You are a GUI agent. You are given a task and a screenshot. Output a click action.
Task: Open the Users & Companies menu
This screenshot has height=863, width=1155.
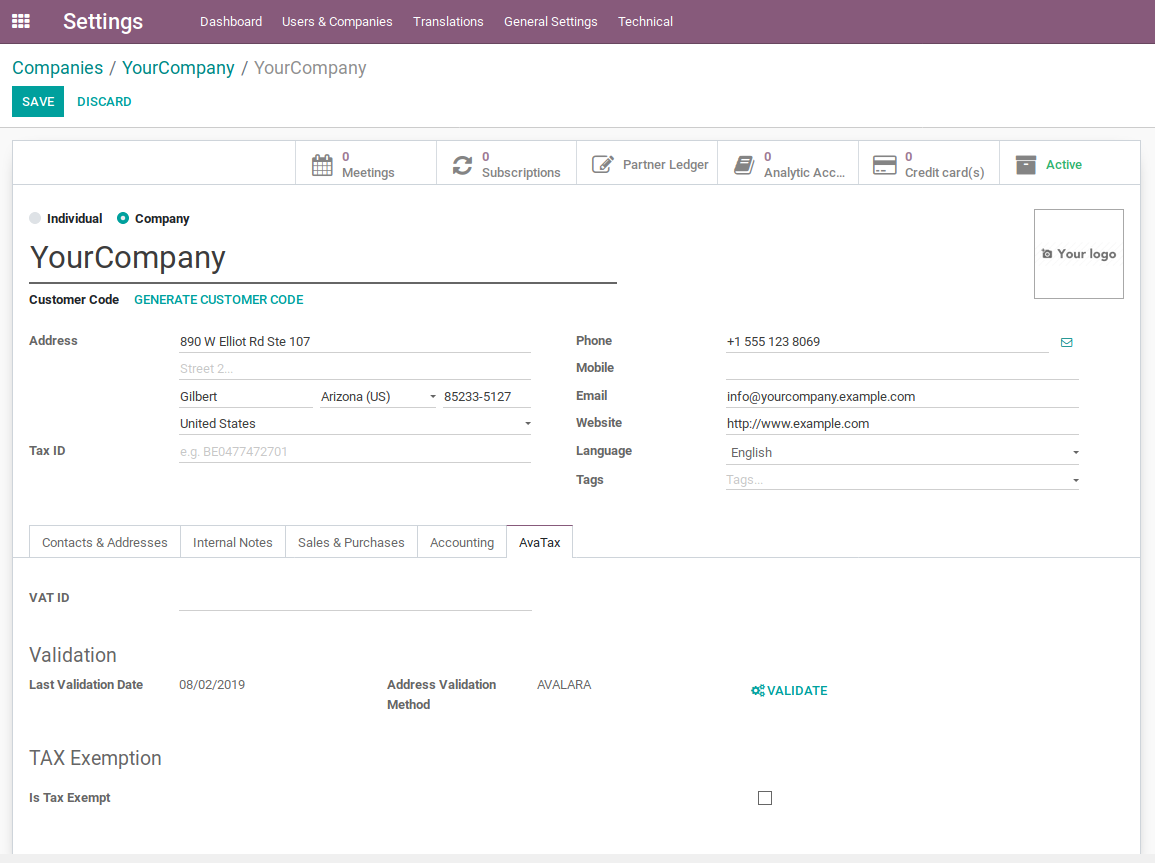click(x=337, y=21)
